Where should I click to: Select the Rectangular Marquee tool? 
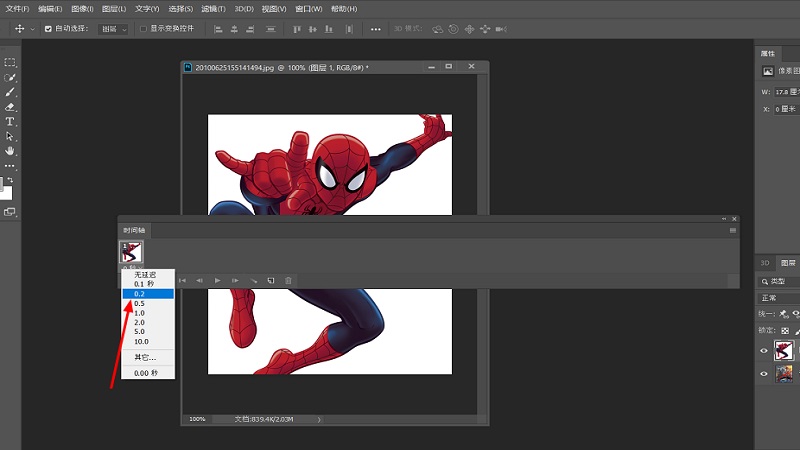coord(10,62)
